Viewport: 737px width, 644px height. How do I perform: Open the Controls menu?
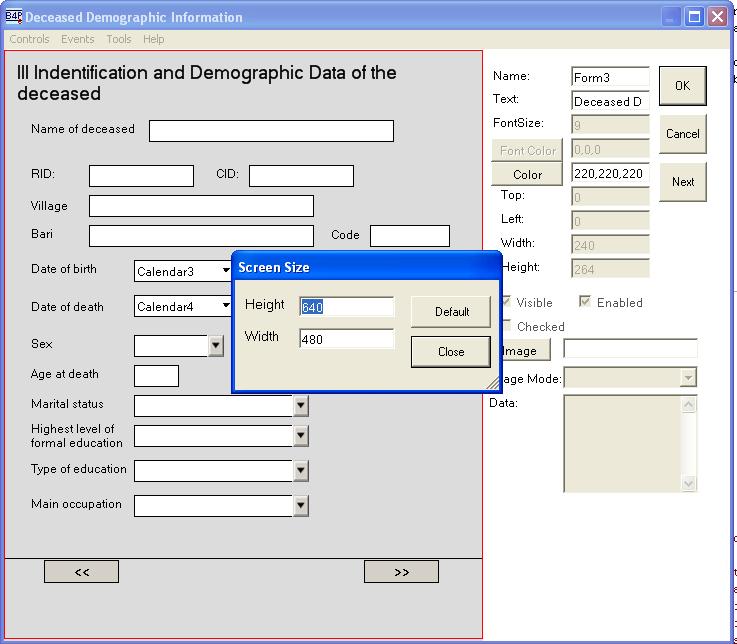(29, 39)
